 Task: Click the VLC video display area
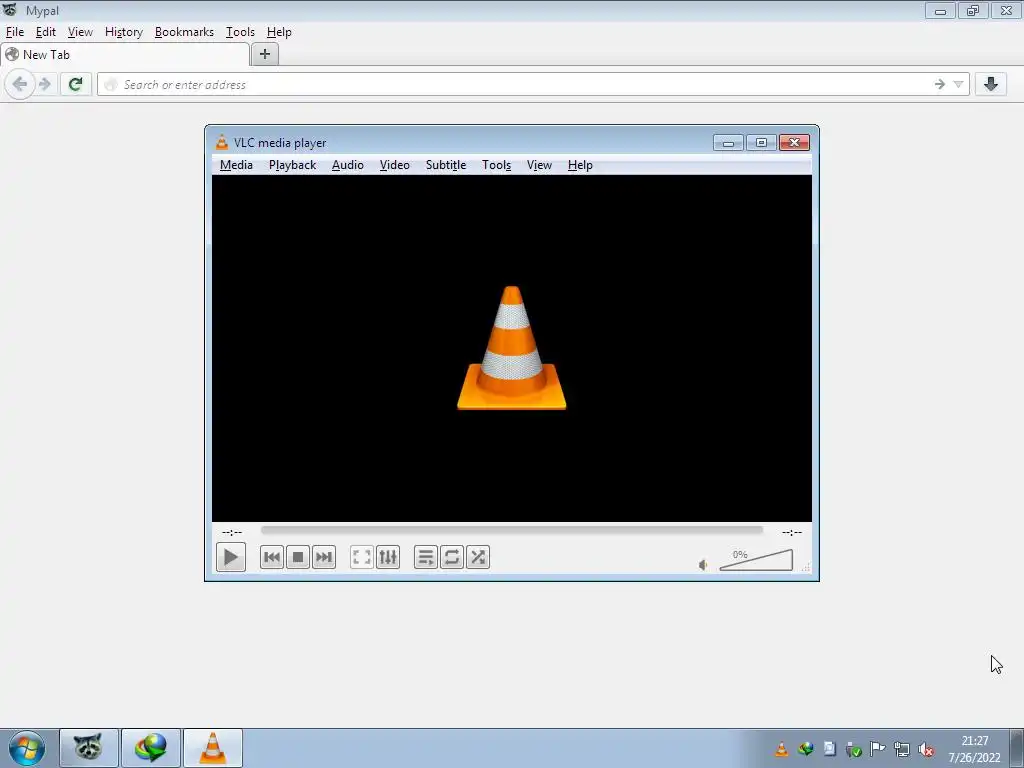pos(511,348)
